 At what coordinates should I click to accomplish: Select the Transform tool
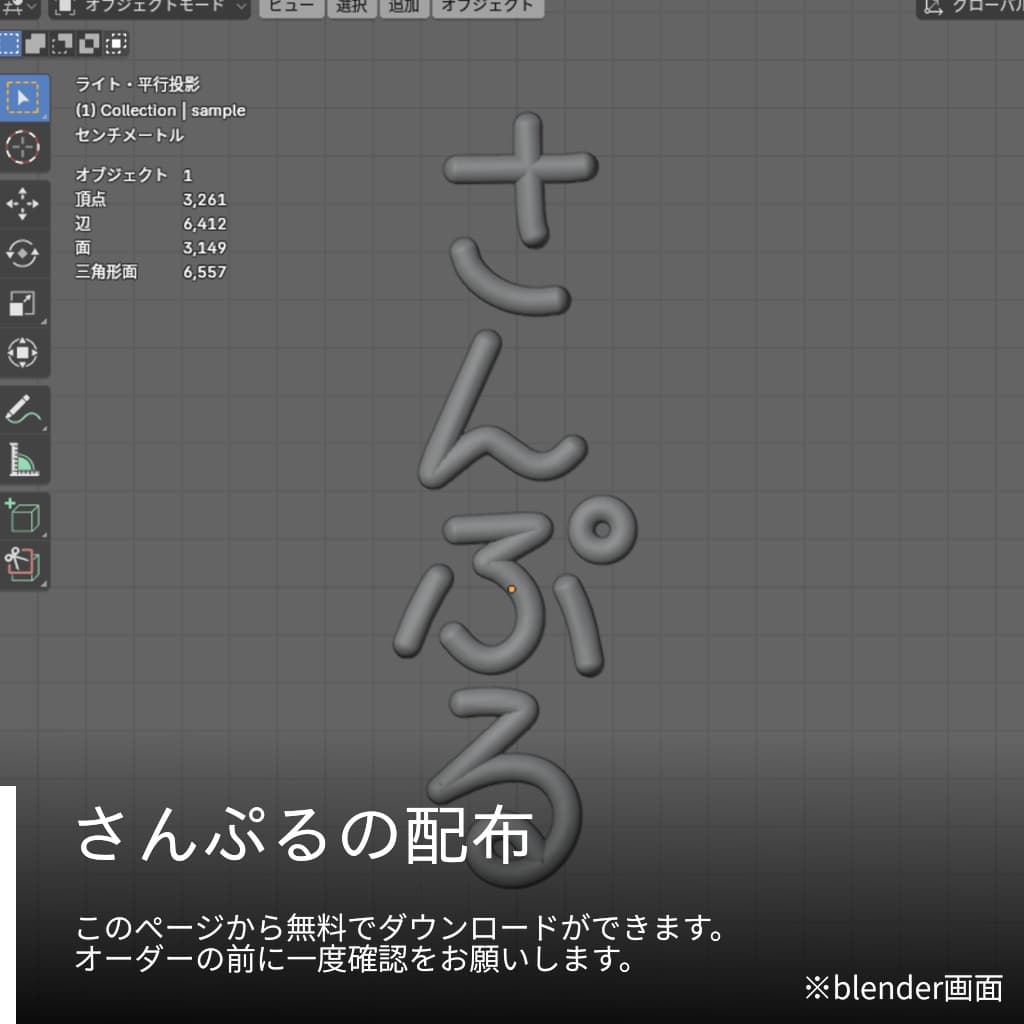point(25,352)
